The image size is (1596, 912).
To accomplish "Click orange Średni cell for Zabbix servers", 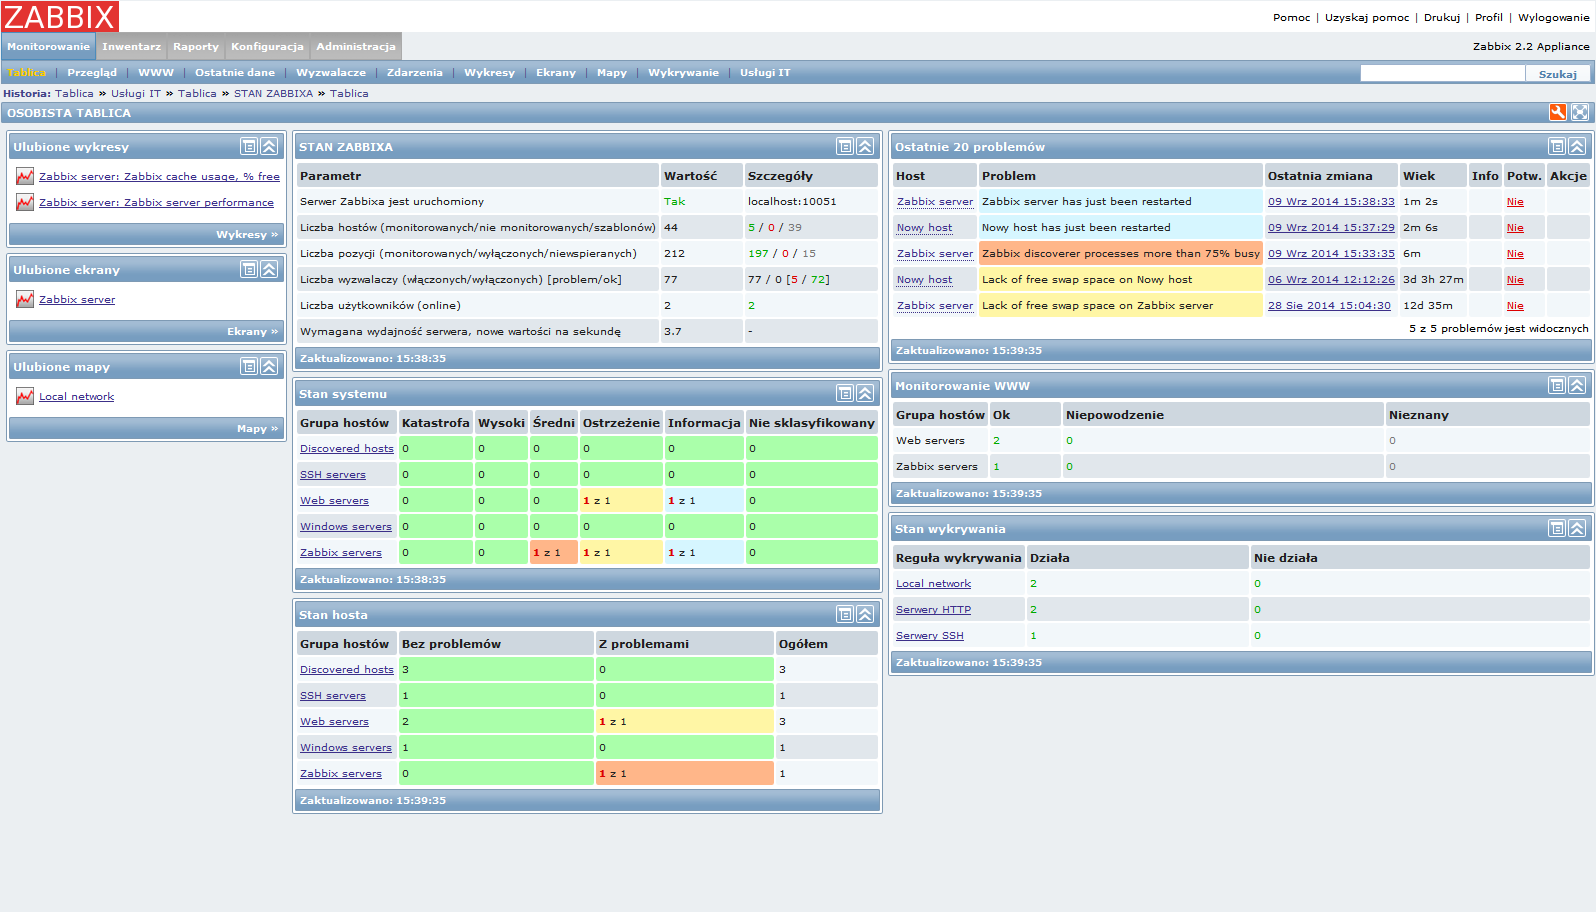I will tap(553, 552).
